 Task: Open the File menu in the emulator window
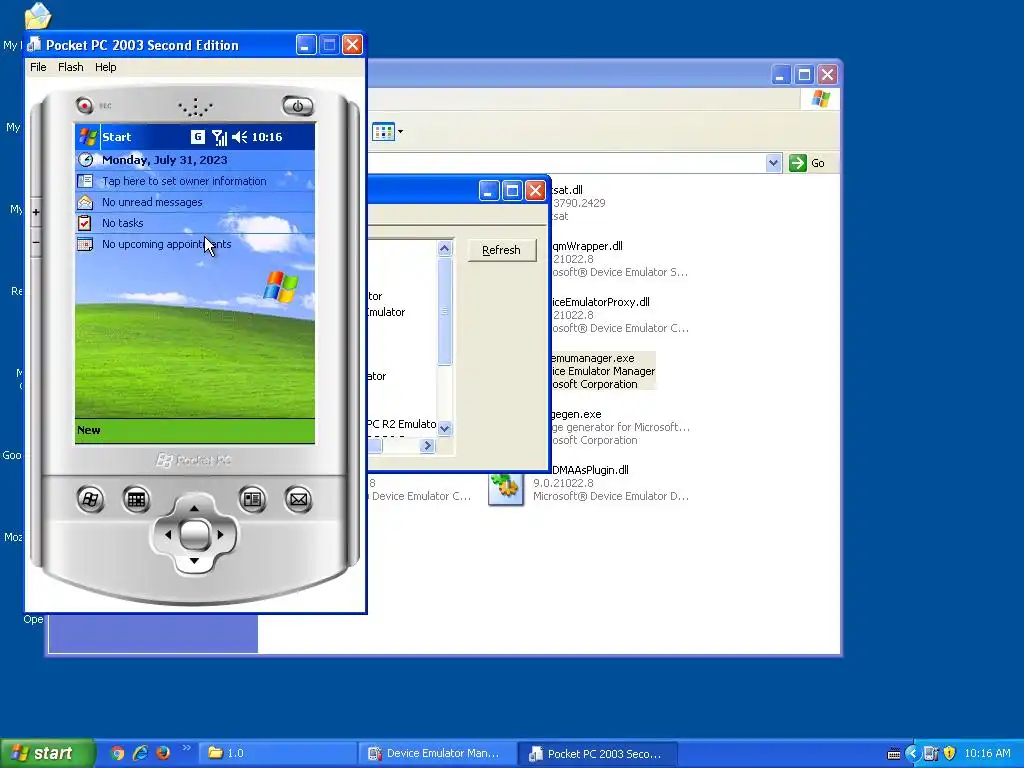[38, 67]
